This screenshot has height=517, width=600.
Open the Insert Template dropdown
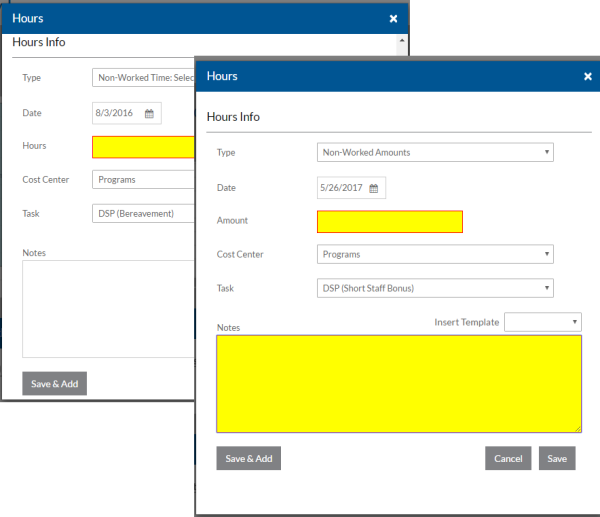pos(543,322)
